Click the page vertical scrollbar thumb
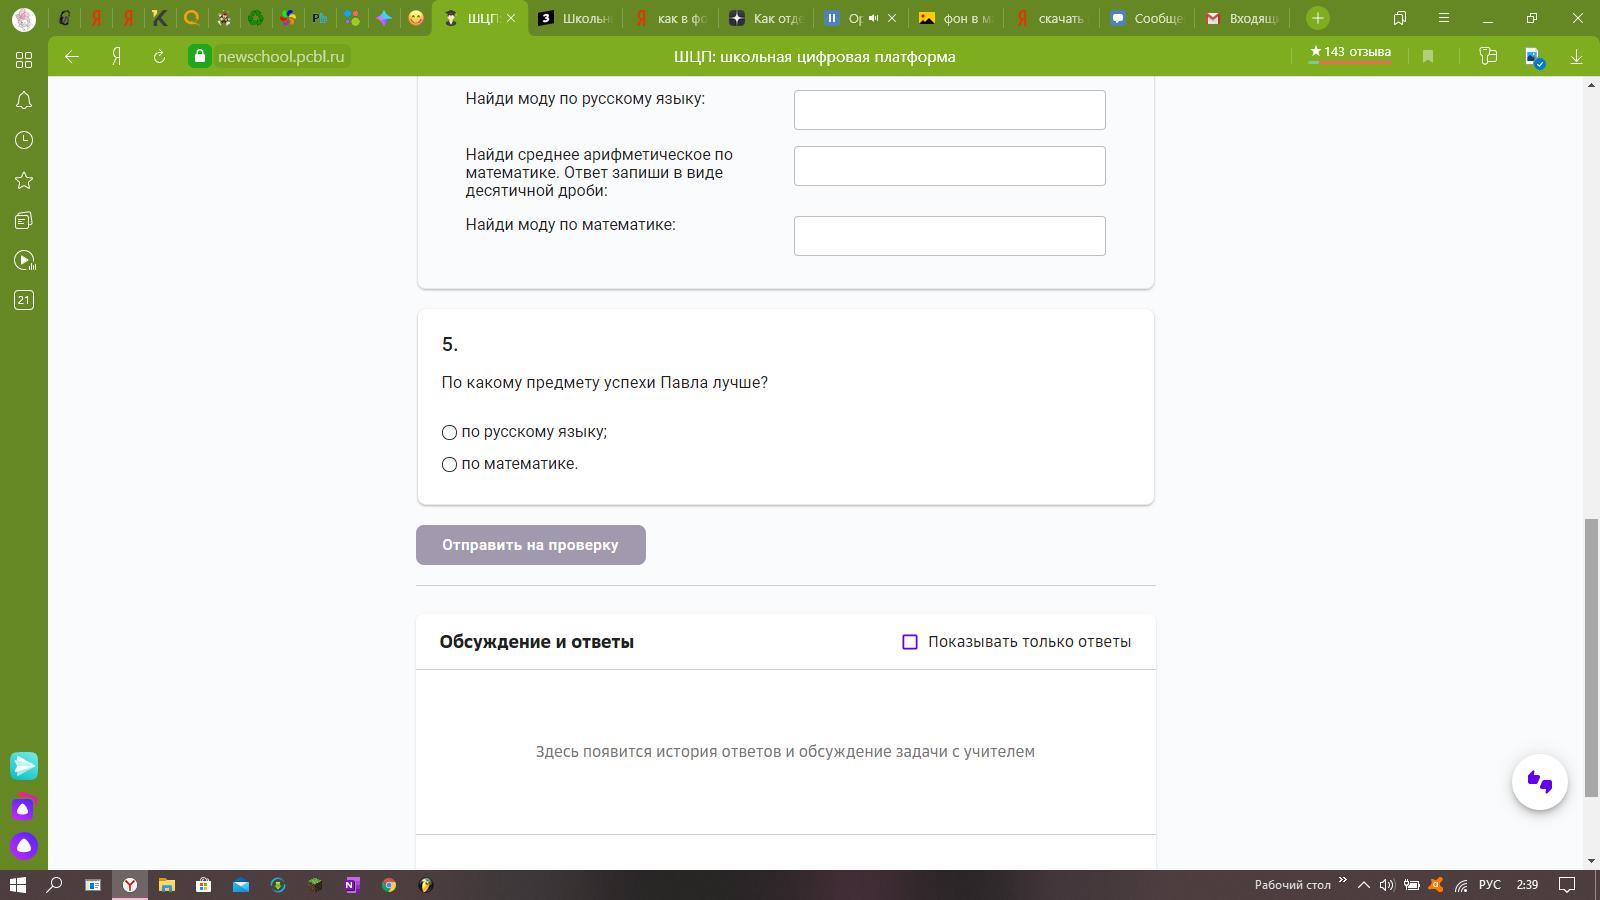The image size is (1600, 900). coord(1591,658)
